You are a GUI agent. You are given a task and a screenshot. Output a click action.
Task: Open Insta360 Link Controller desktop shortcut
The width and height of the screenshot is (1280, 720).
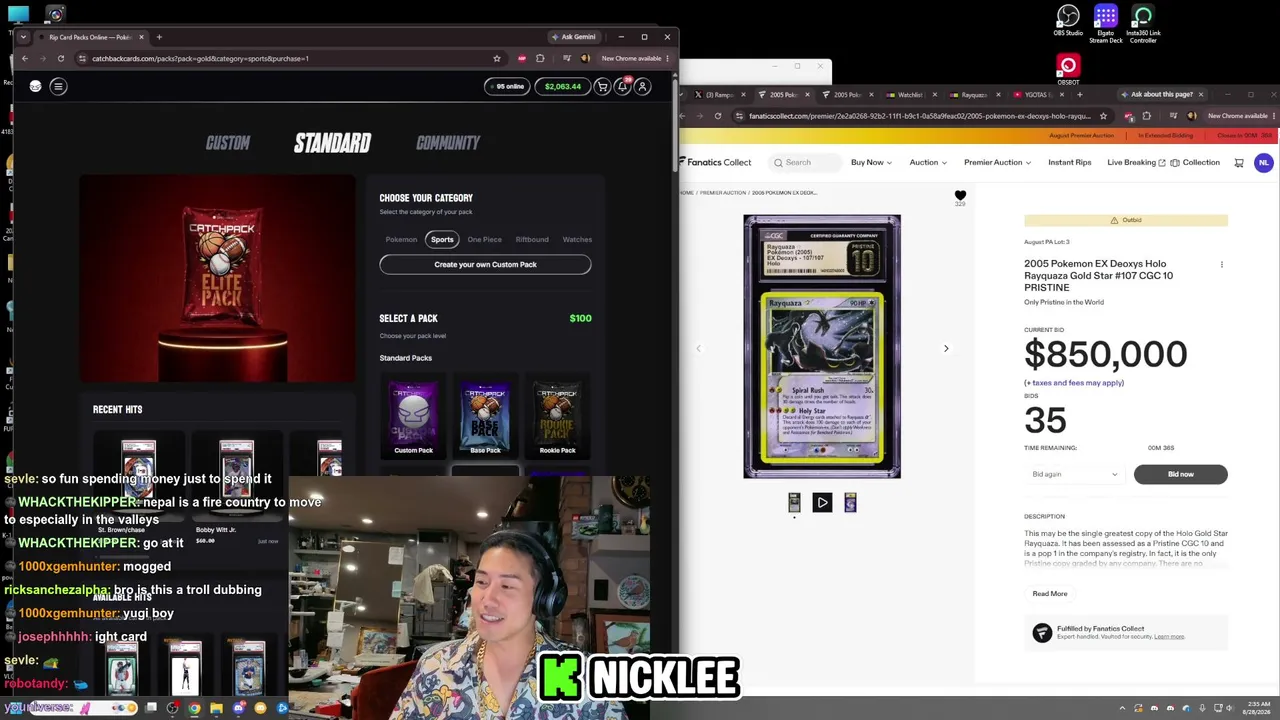coord(1143,24)
